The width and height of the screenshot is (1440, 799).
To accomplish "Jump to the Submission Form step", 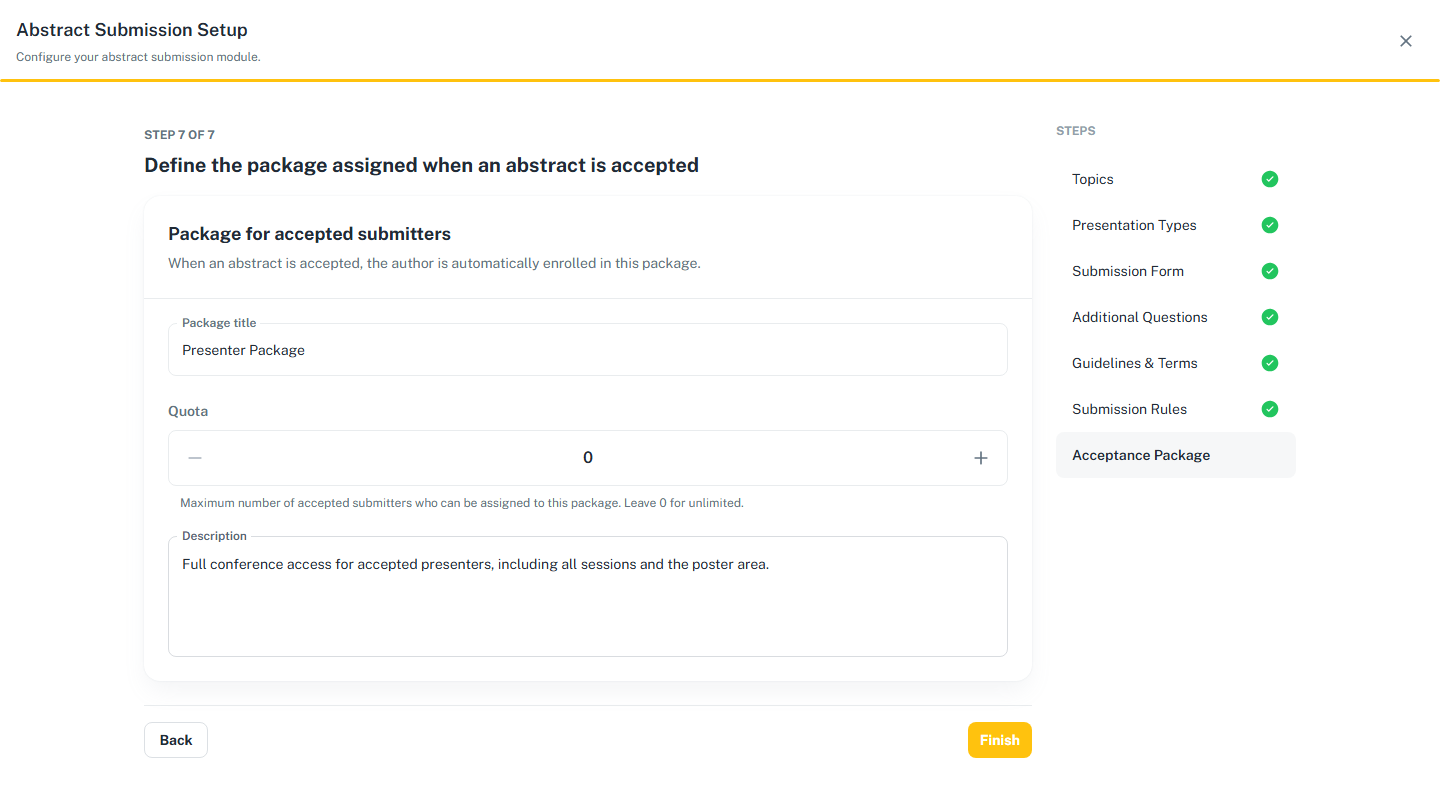I will pyautogui.click(x=1176, y=271).
